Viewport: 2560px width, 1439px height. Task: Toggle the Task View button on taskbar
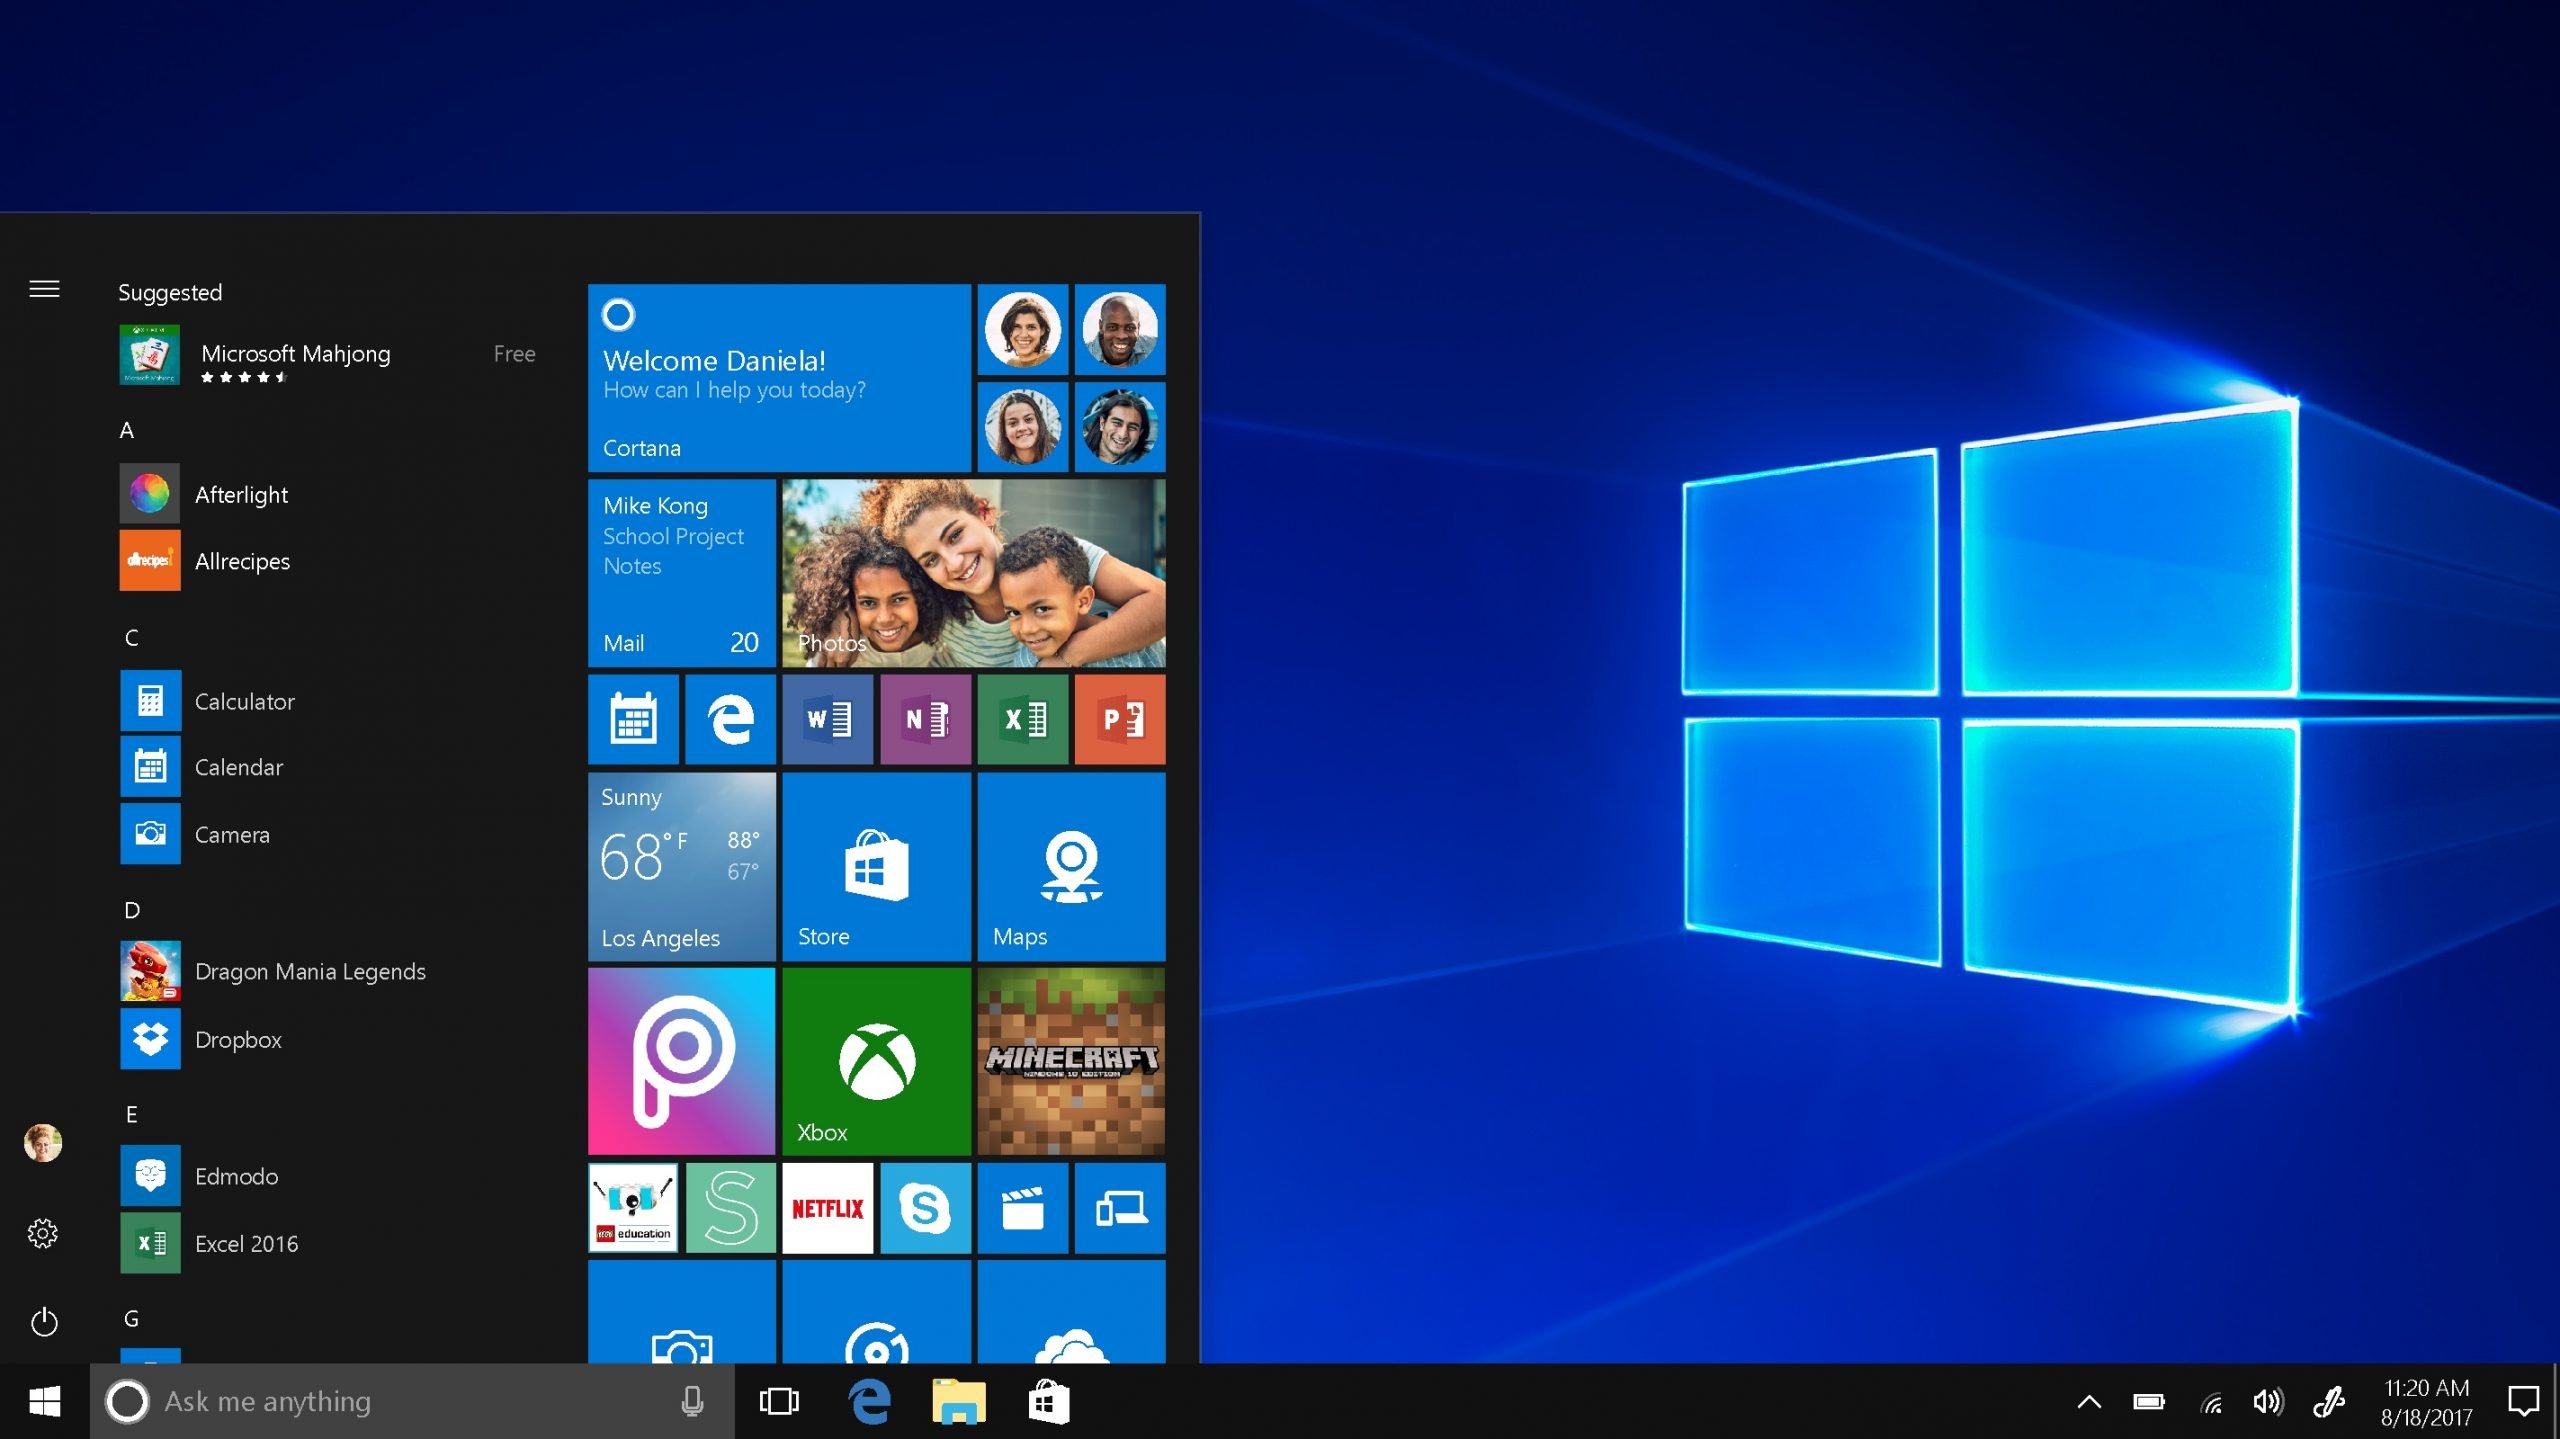[x=779, y=1400]
